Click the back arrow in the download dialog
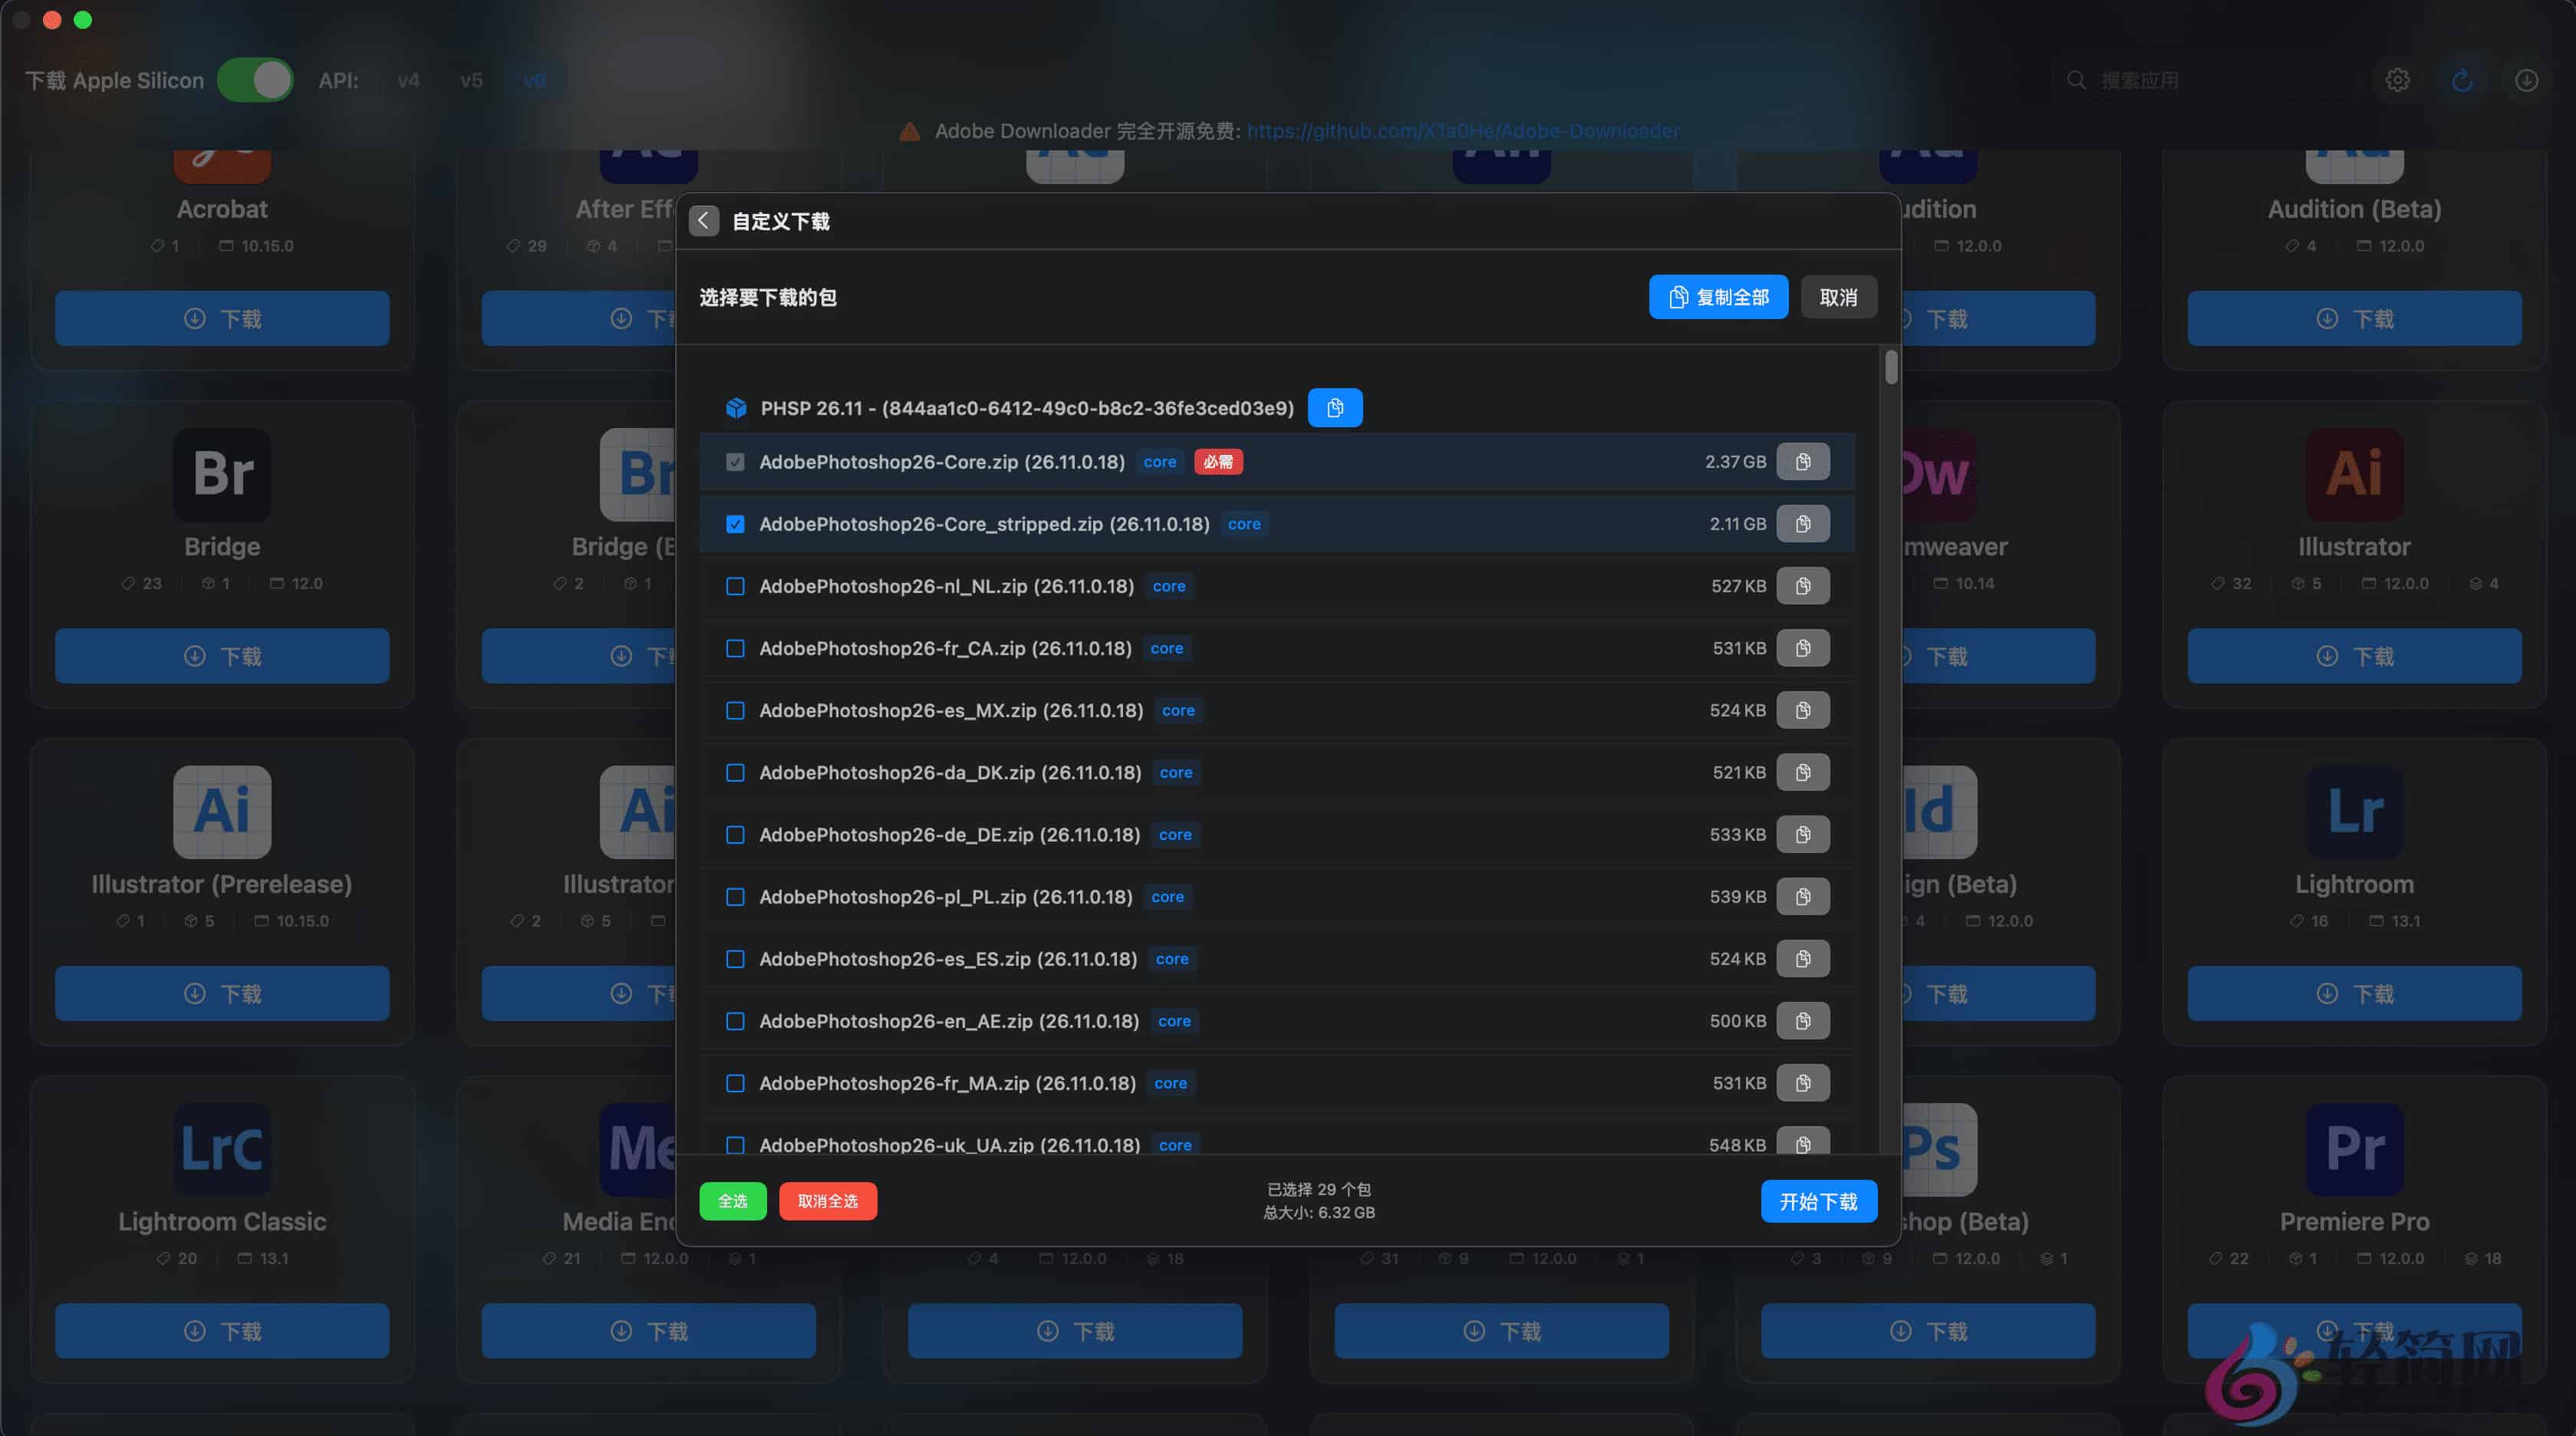Image resolution: width=2576 pixels, height=1436 pixels. click(x=703, y=220)
